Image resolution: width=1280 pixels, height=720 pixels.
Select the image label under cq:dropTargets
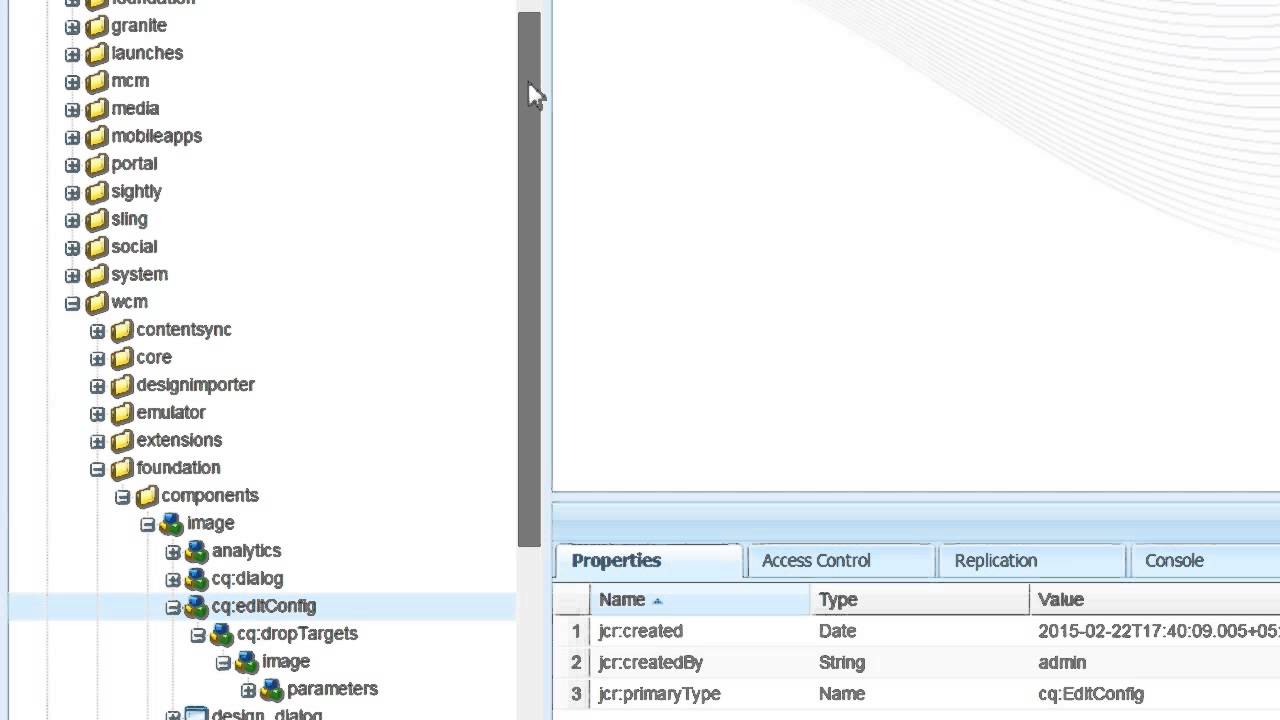point(286,662)
